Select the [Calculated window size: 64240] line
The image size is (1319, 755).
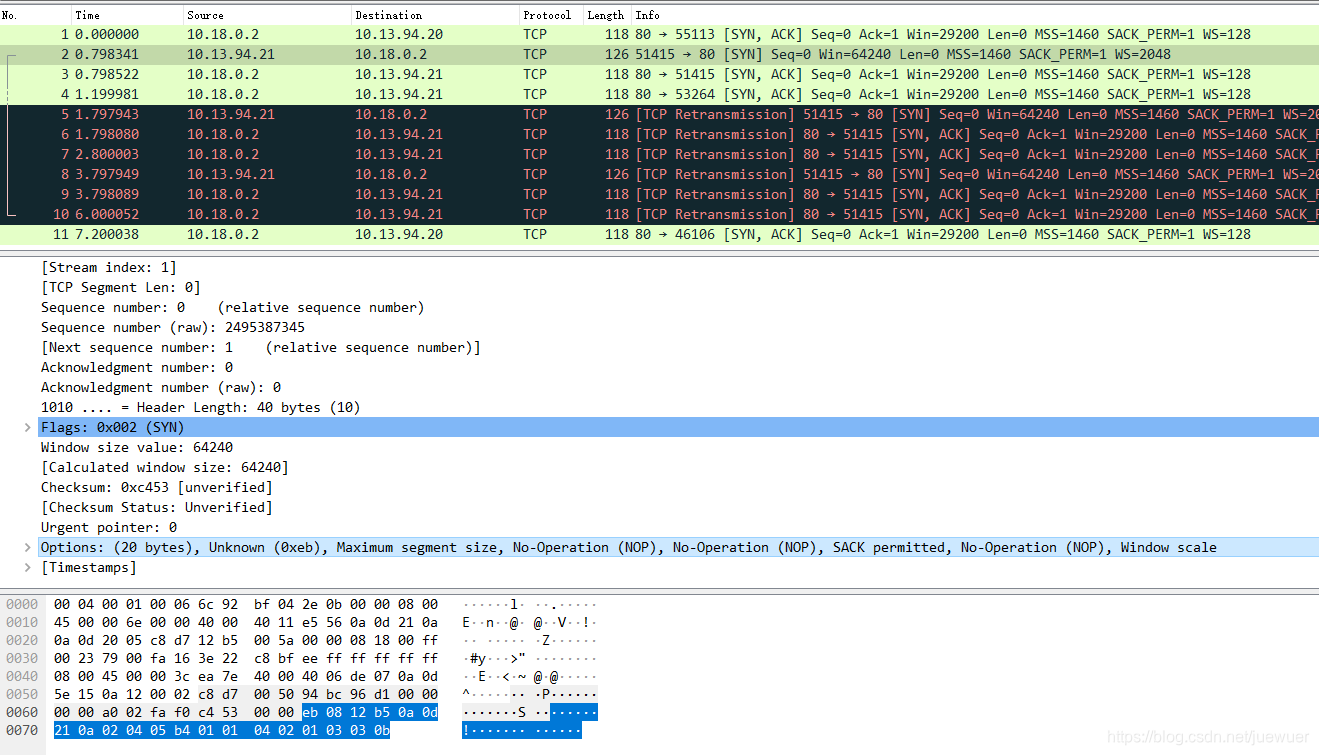pyautogui.click(x=165, y=467)
